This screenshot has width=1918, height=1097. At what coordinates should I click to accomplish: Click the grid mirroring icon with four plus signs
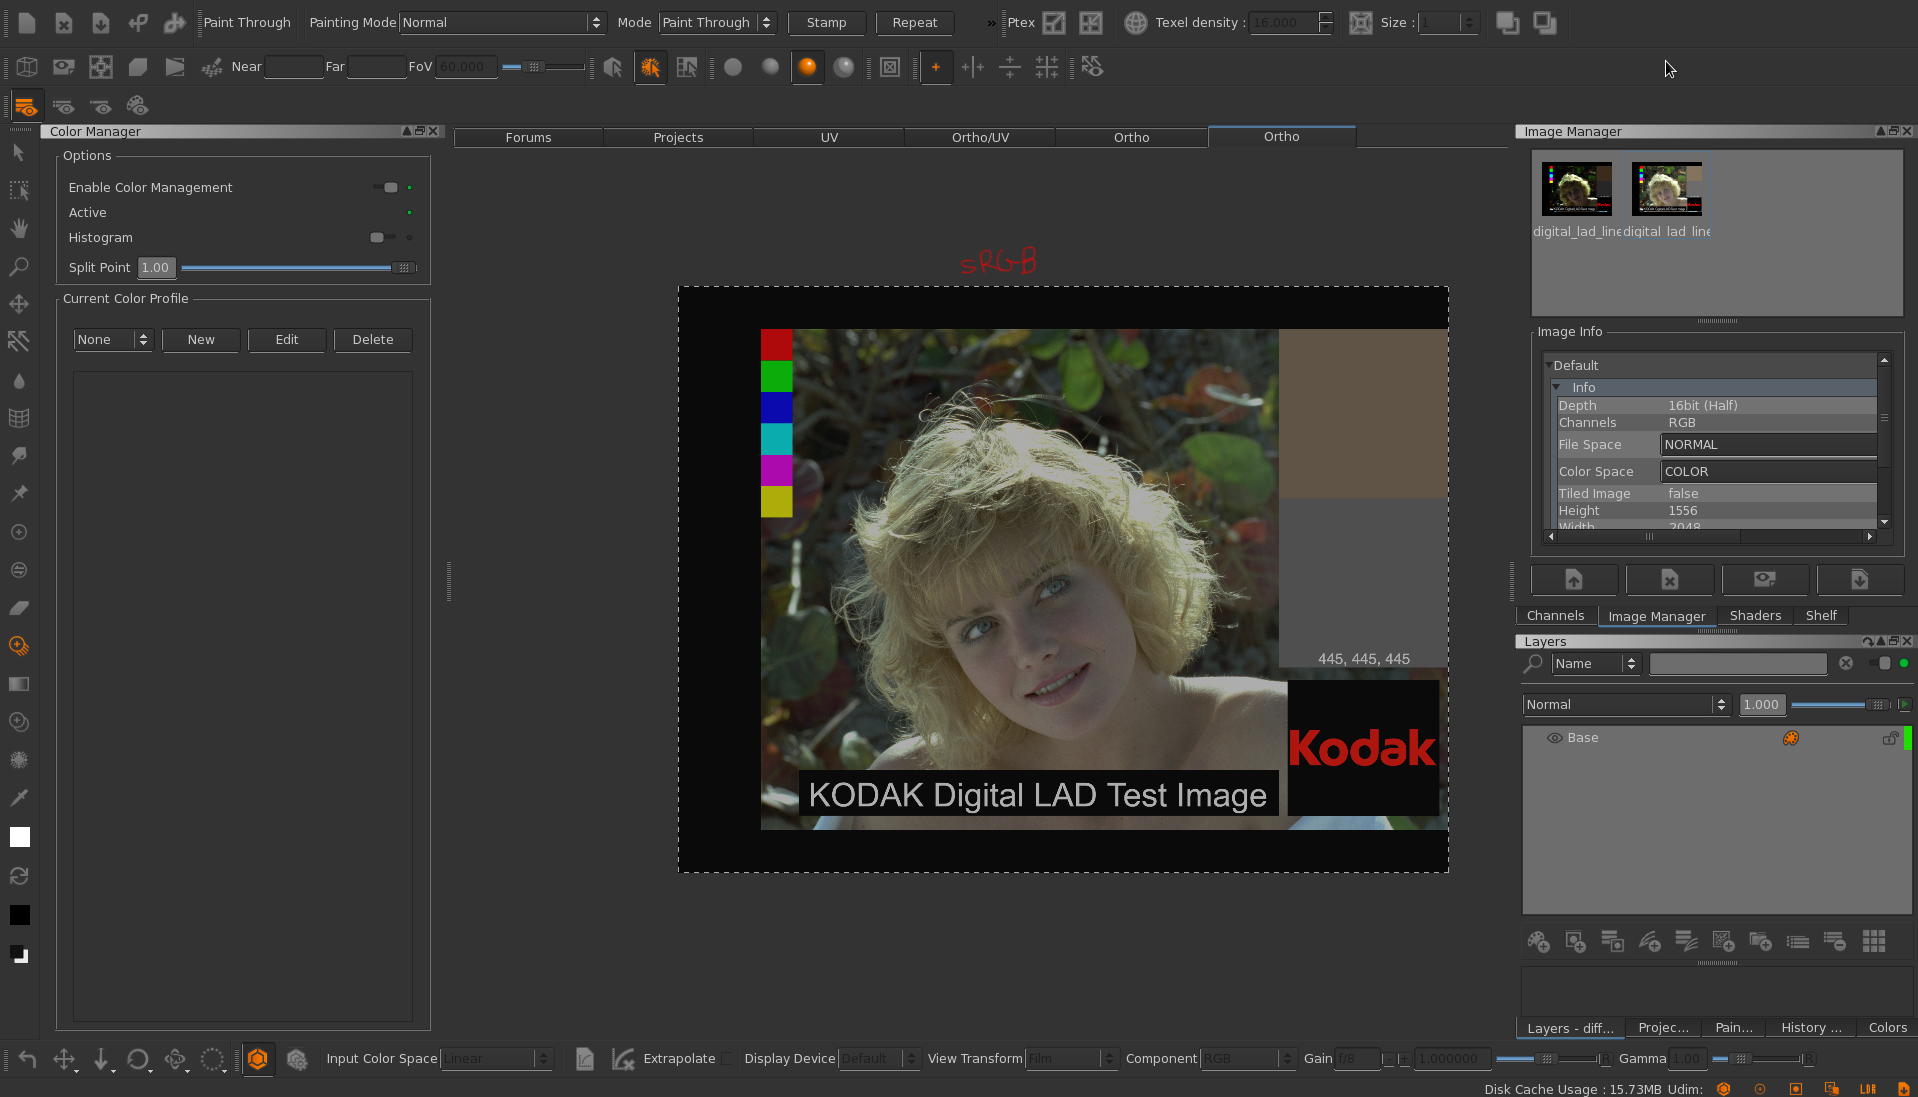tap(1047, 67)
